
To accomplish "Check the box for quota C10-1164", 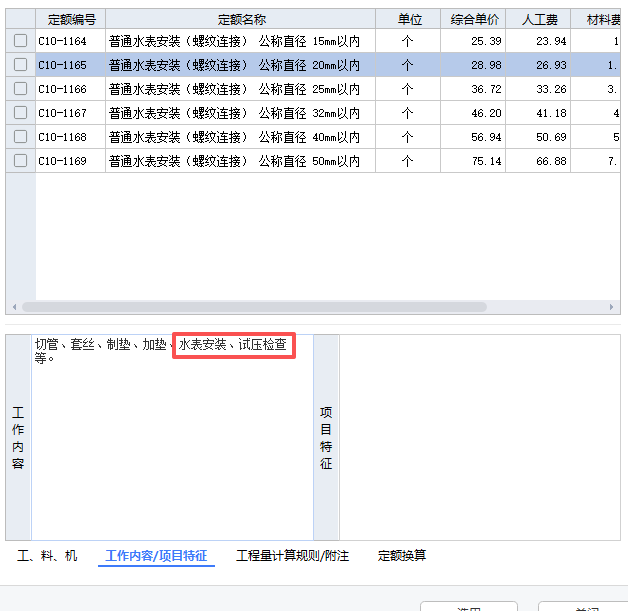I will [x=20, y=41].
